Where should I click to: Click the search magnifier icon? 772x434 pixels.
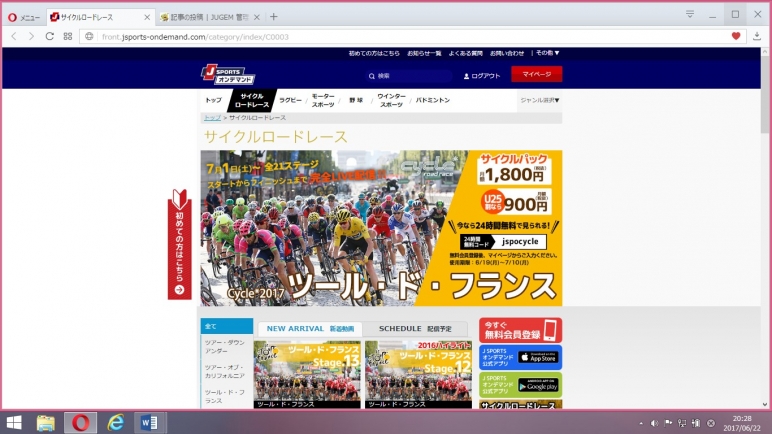pos(372,76)
